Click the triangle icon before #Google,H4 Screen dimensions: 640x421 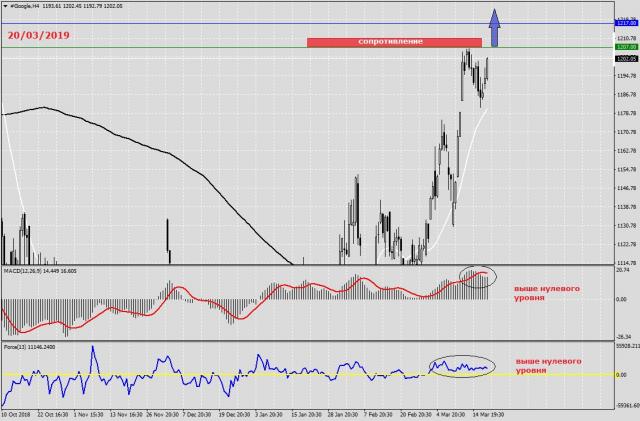coord(4,5)
